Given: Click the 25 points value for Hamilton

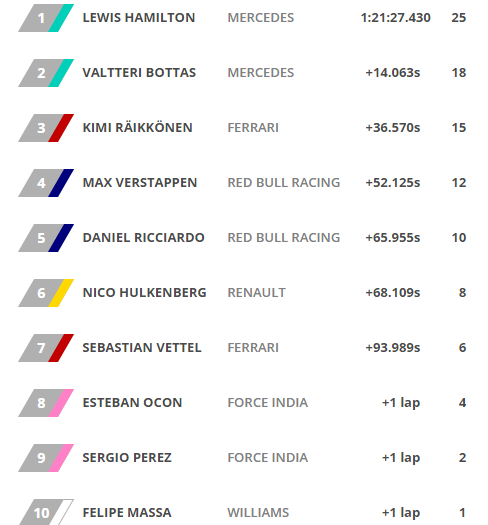Looking at the screenshot, I should pos(459,18).
